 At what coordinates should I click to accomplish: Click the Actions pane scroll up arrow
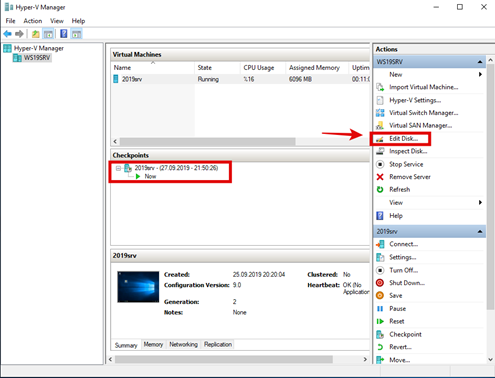[x=490, y=60]
